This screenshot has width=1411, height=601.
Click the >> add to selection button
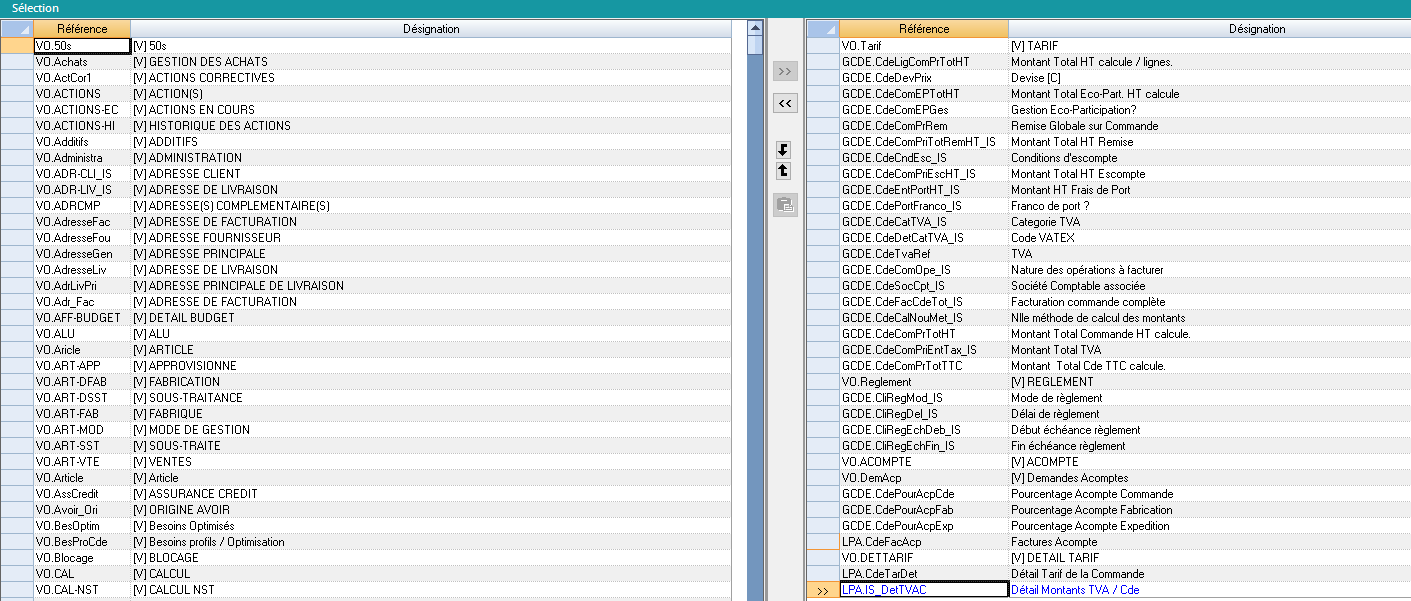click(x=785, y=71)
